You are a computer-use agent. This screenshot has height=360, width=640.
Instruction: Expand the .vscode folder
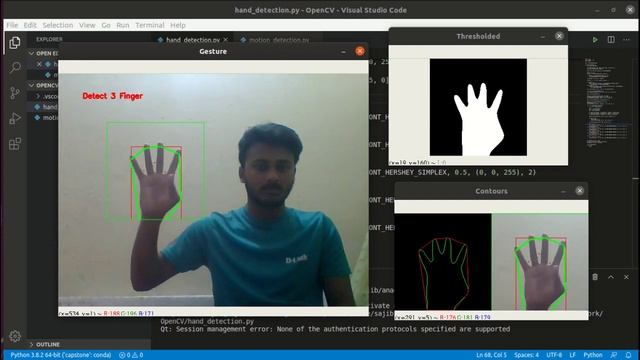pos(47,96)
